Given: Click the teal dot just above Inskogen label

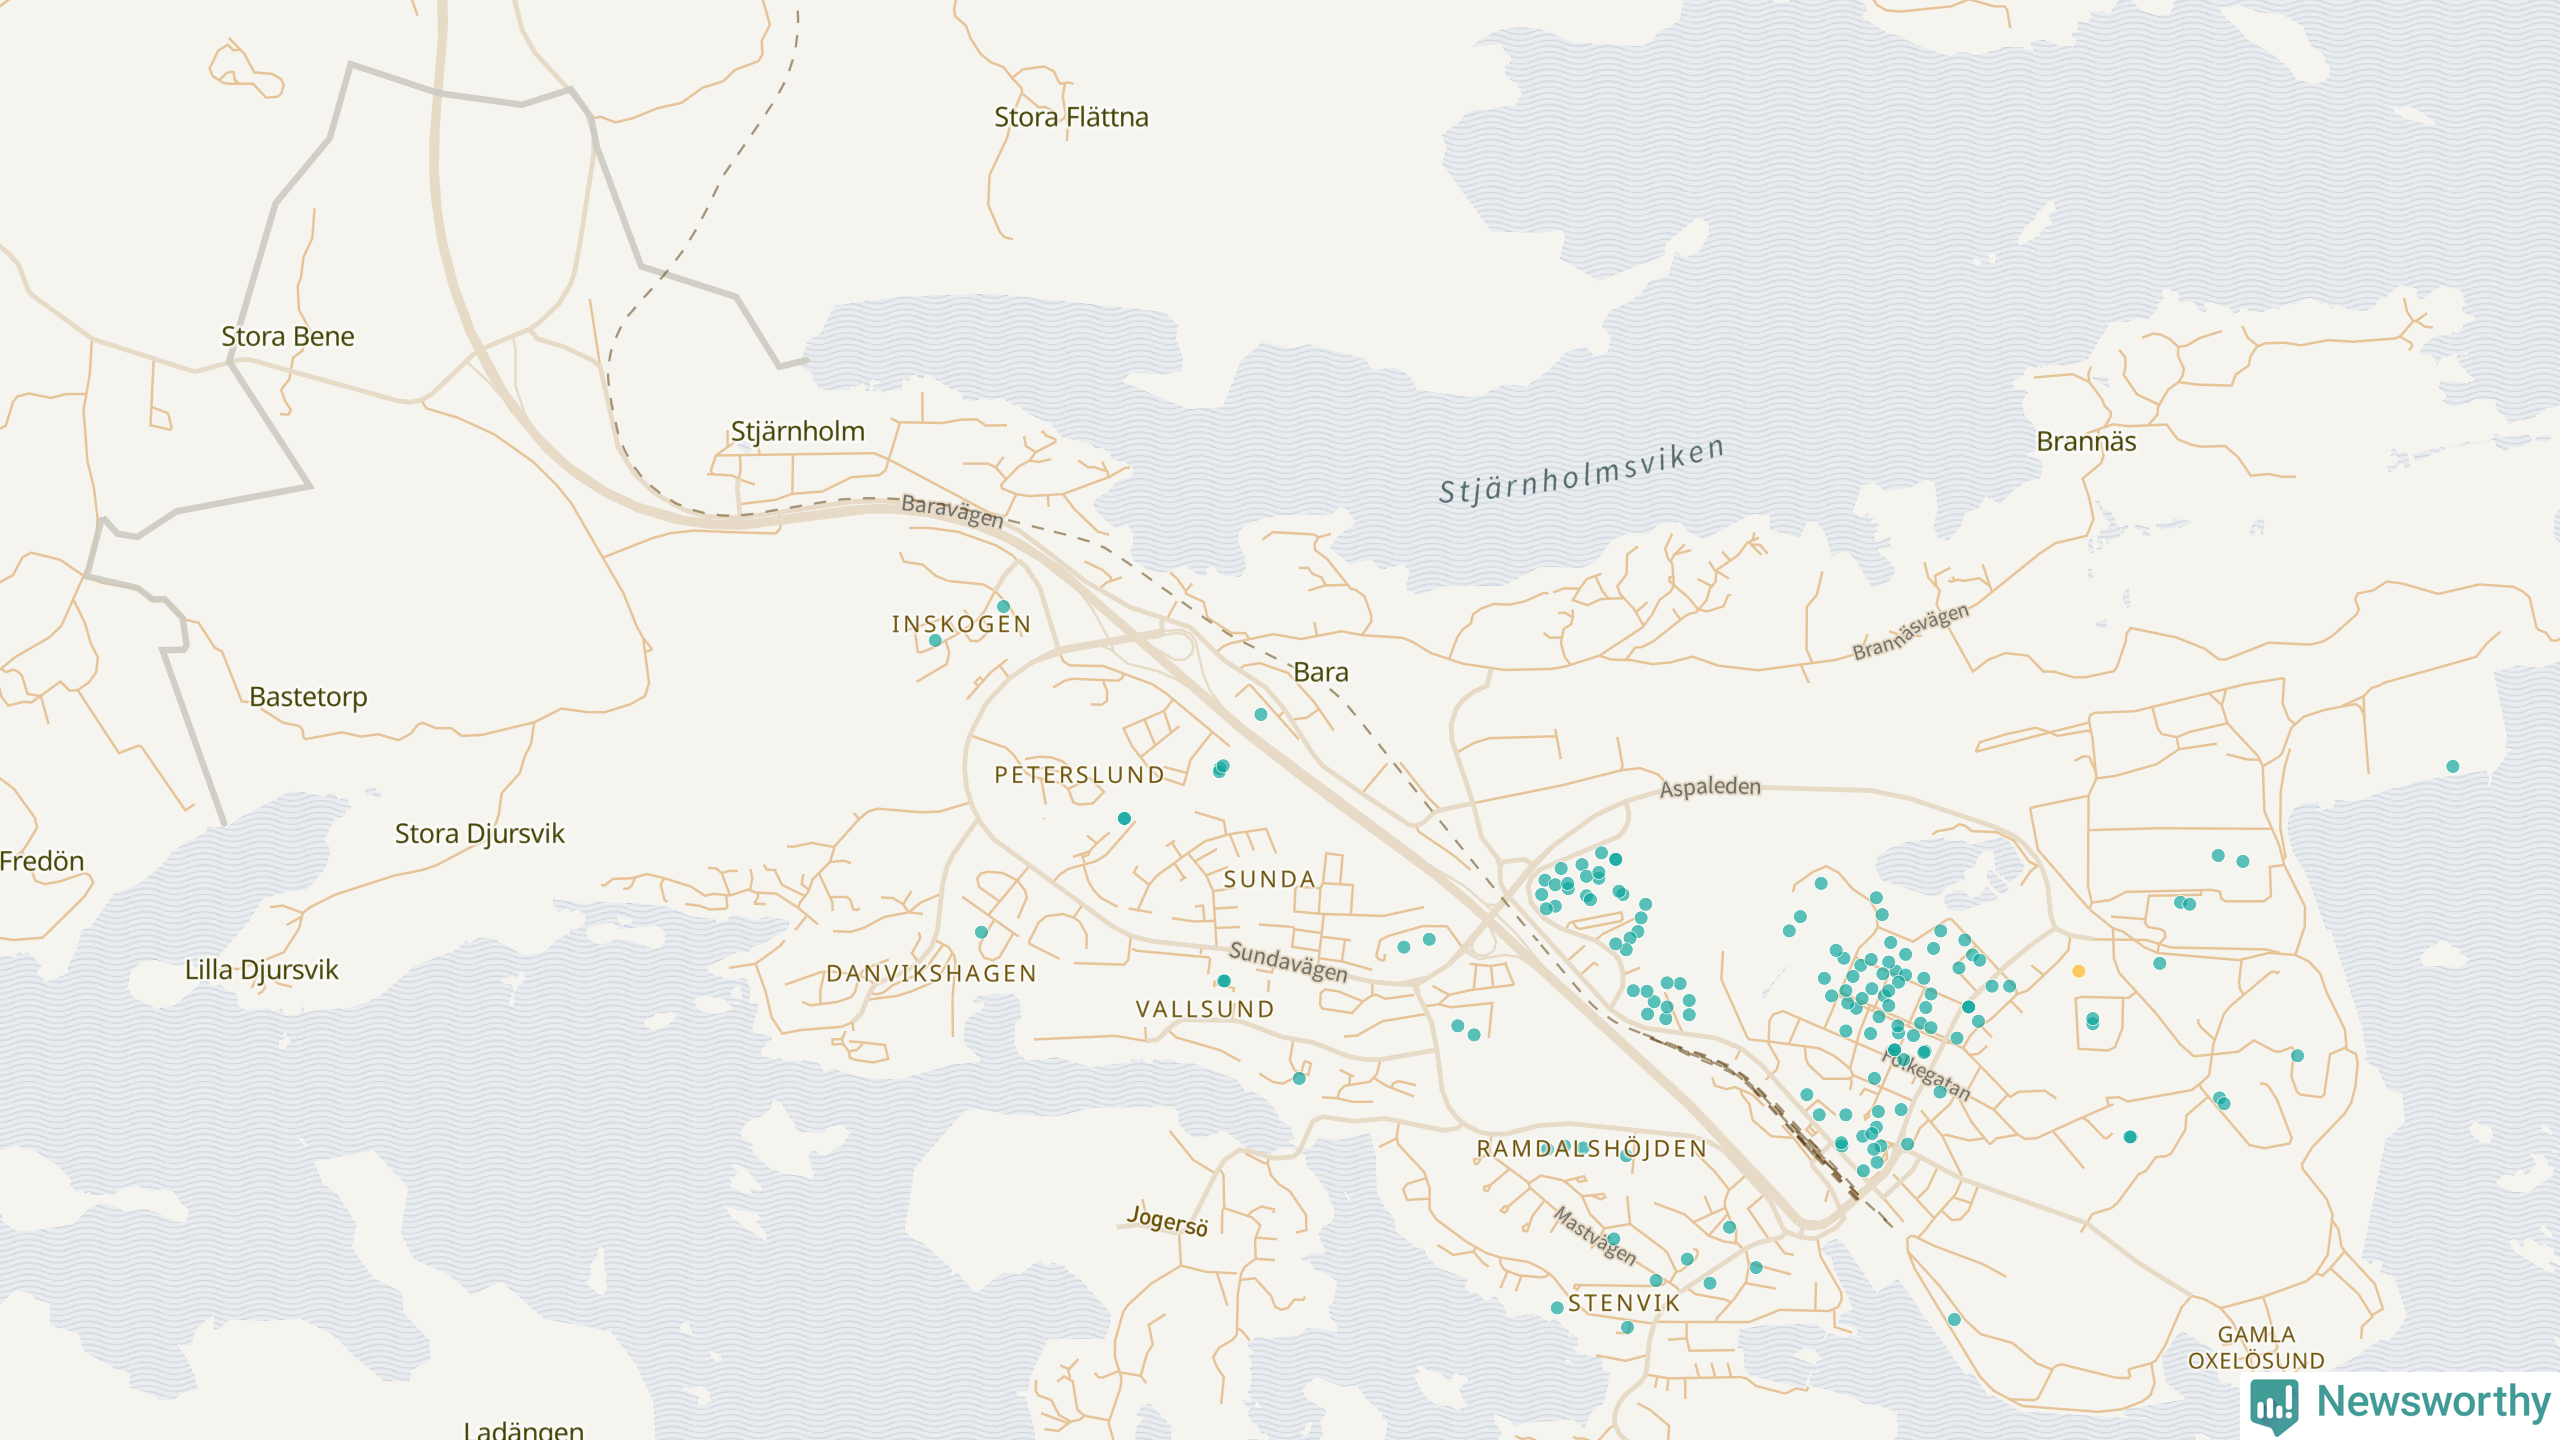Looking at the screenshot, I should (1003, 606).
